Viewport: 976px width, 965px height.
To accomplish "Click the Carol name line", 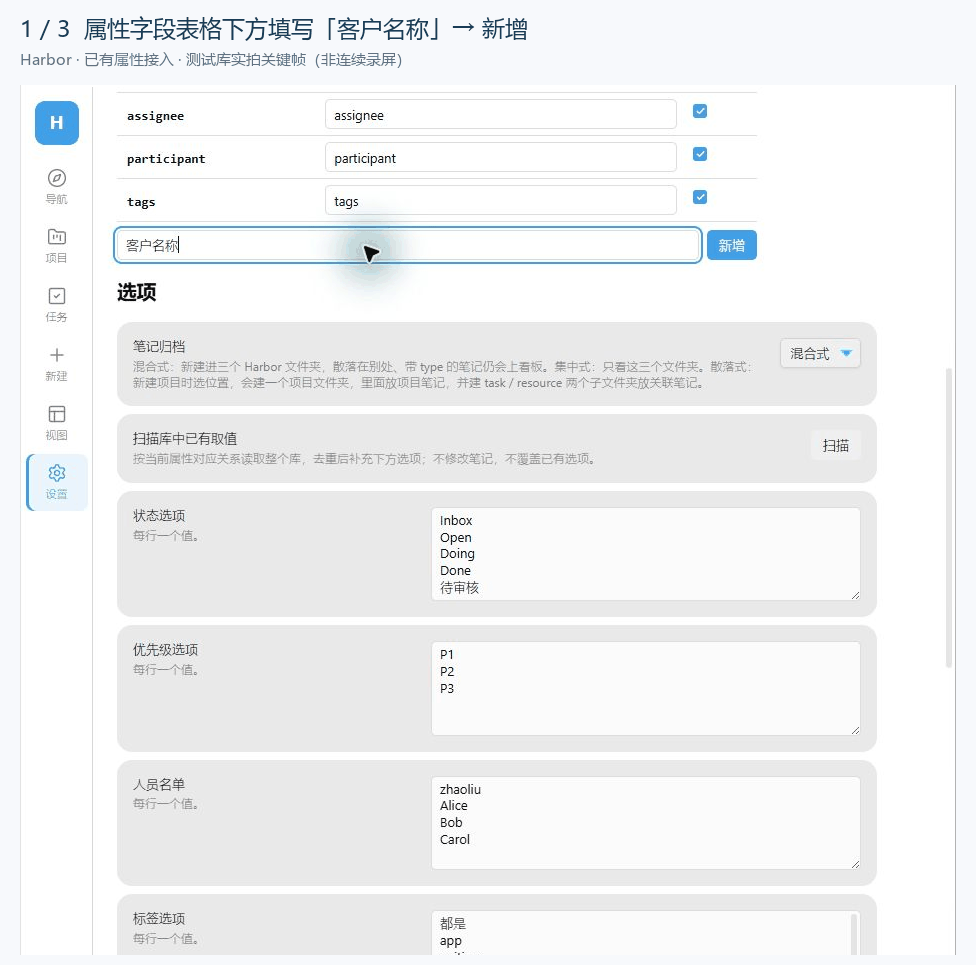I will [455, 839].
